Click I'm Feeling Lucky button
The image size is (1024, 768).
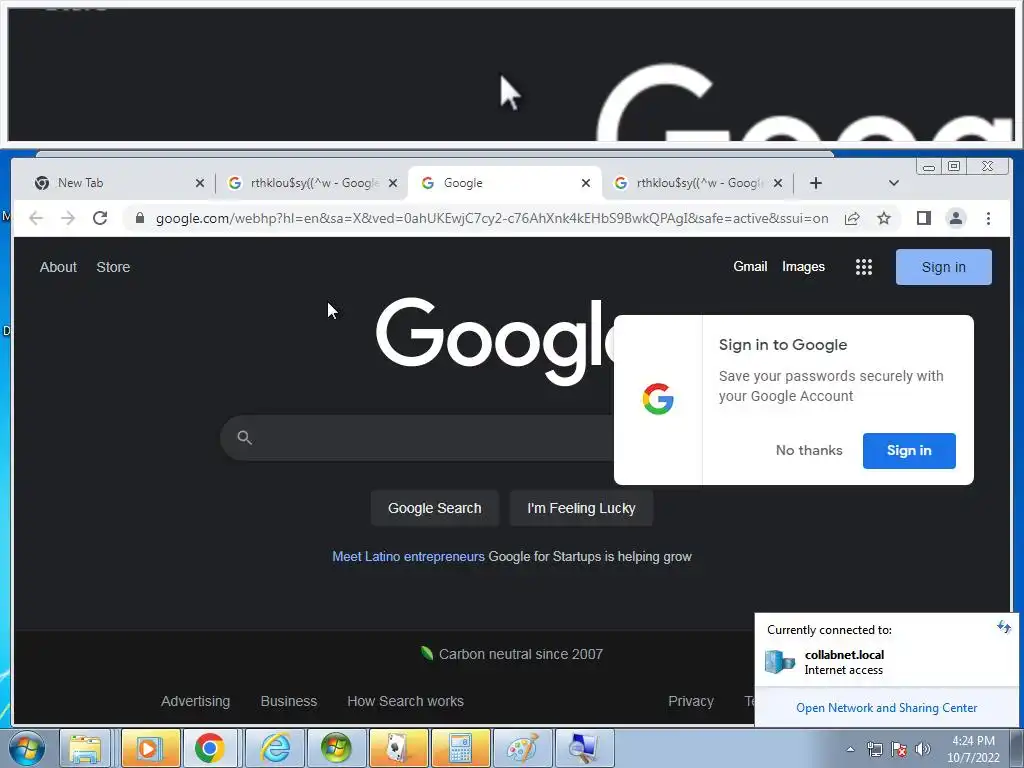coord(581,508)
